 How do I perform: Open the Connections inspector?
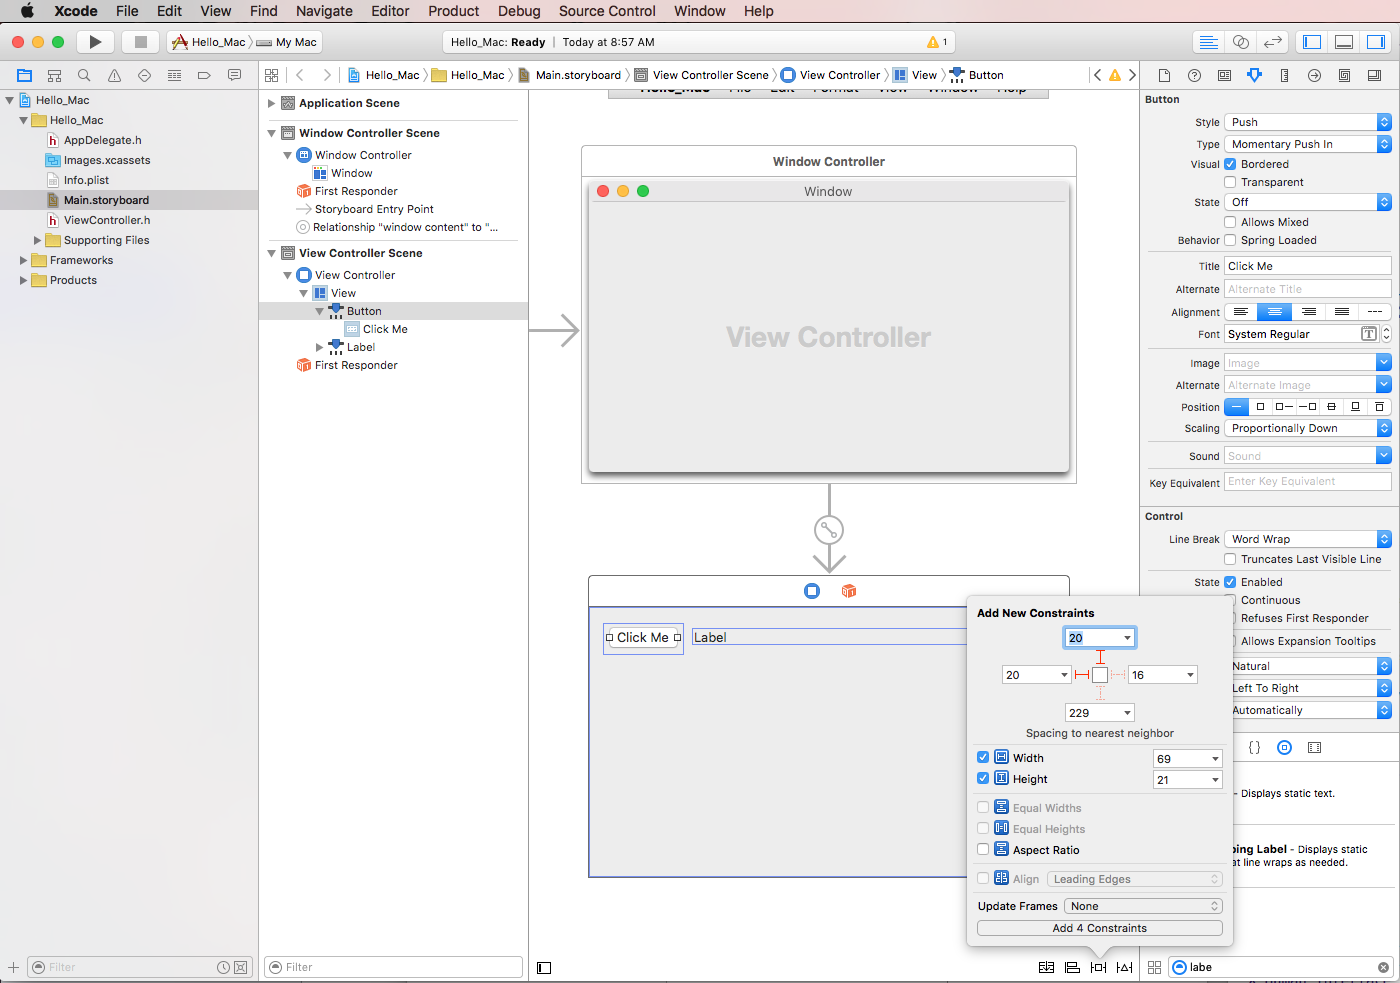click(x=1314, y=75)
